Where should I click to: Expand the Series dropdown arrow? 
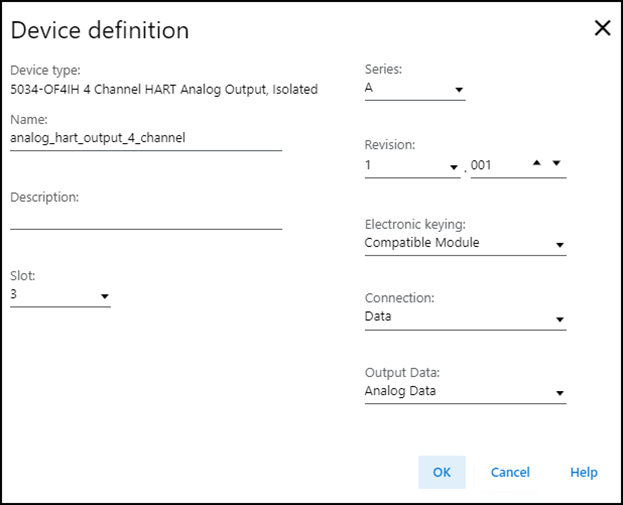tap(459, 90)
